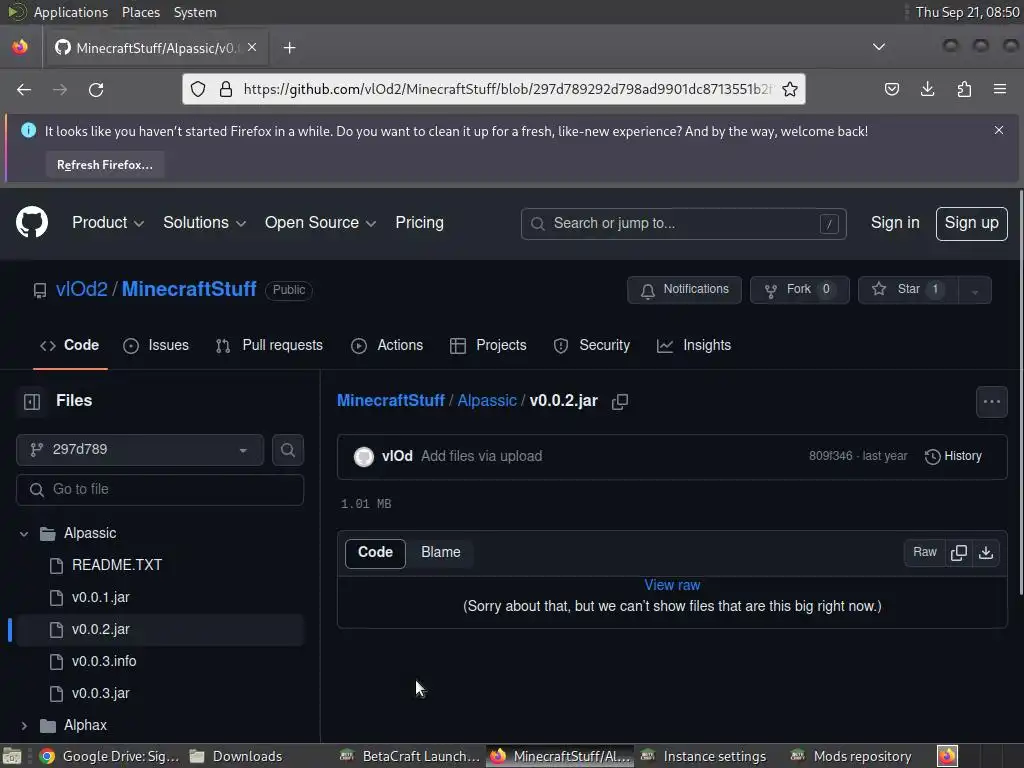
Task: Bookmark page with star icon in URL bar
Action: point(790,89)
